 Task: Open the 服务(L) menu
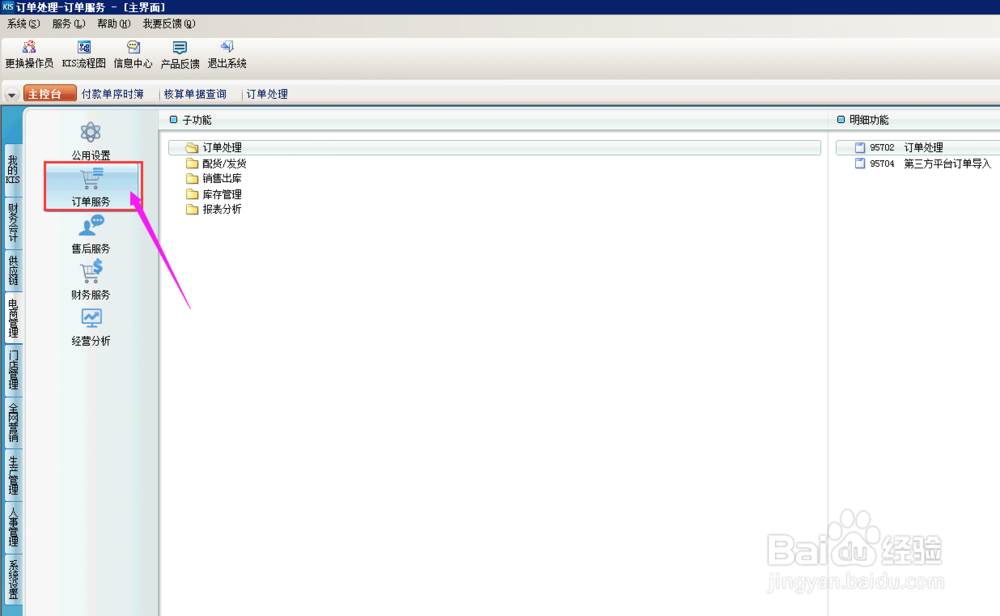(x=68, y=24)
